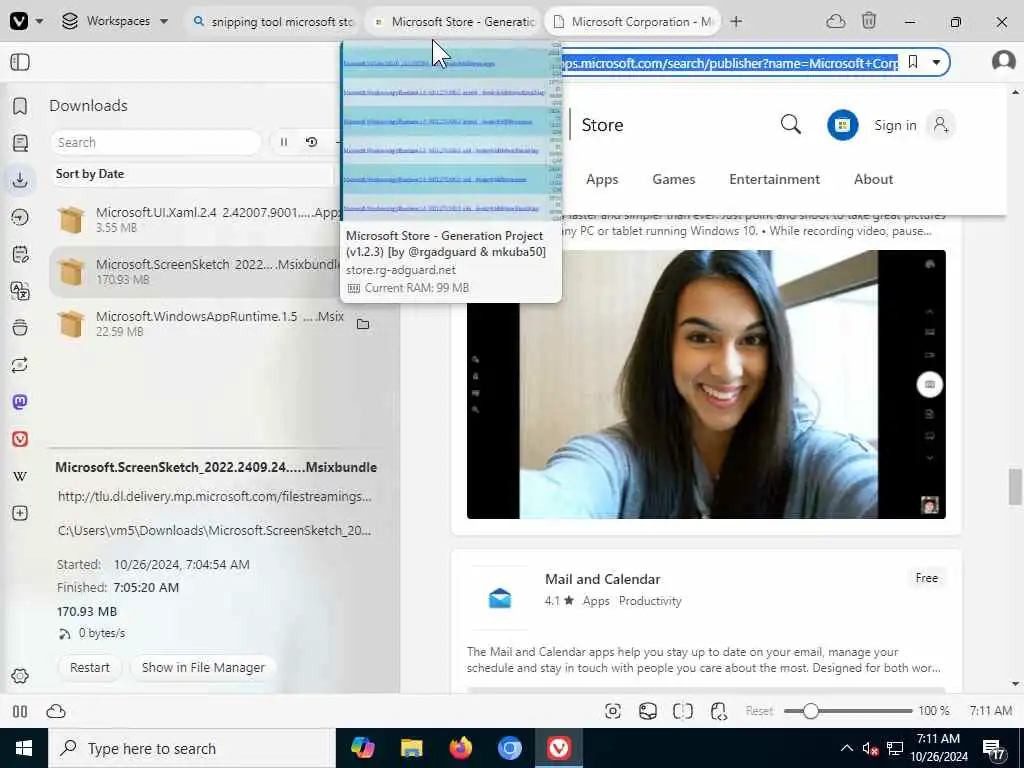Screen dimensions: 1024x768
Task: Click the download history clock icon
Action: click(312, 142)
